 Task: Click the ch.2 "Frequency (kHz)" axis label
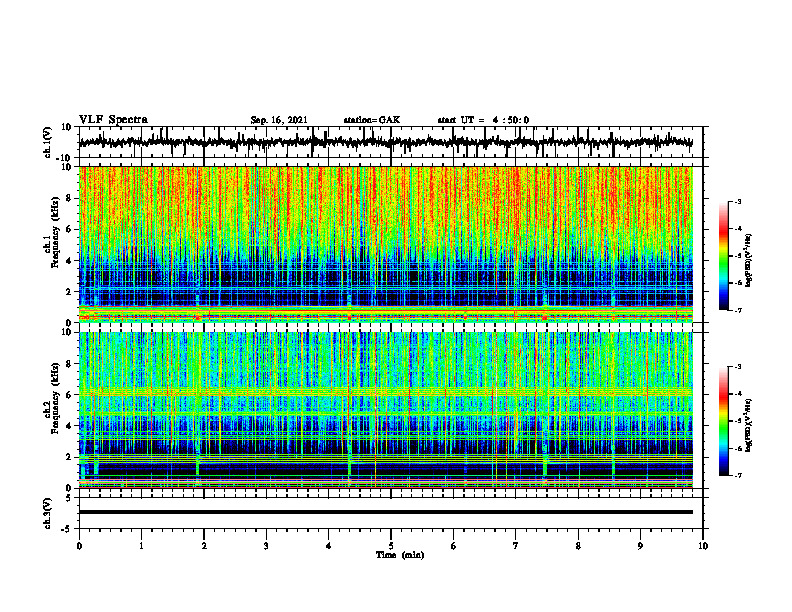(x=55, y=398)
